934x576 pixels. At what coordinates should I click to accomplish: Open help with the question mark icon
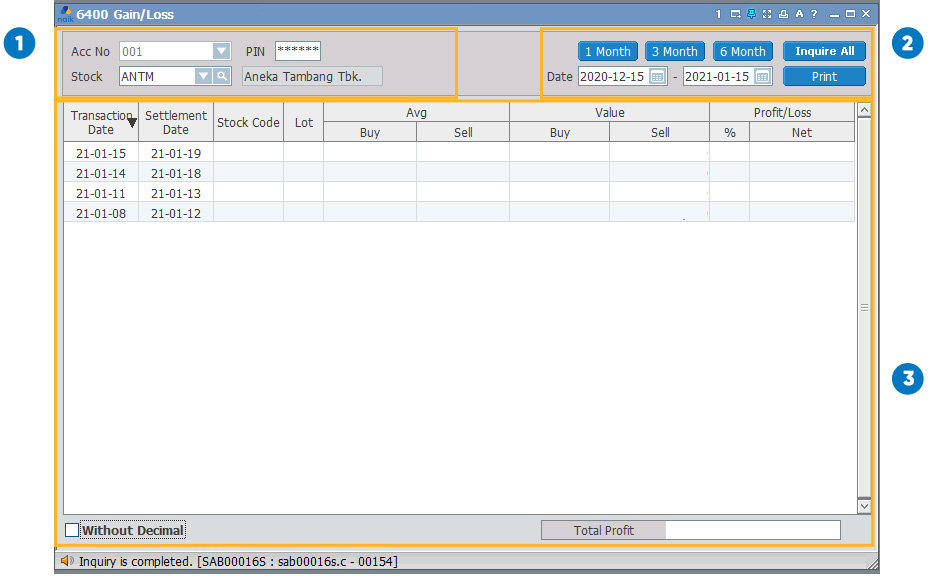coord(814,14)
